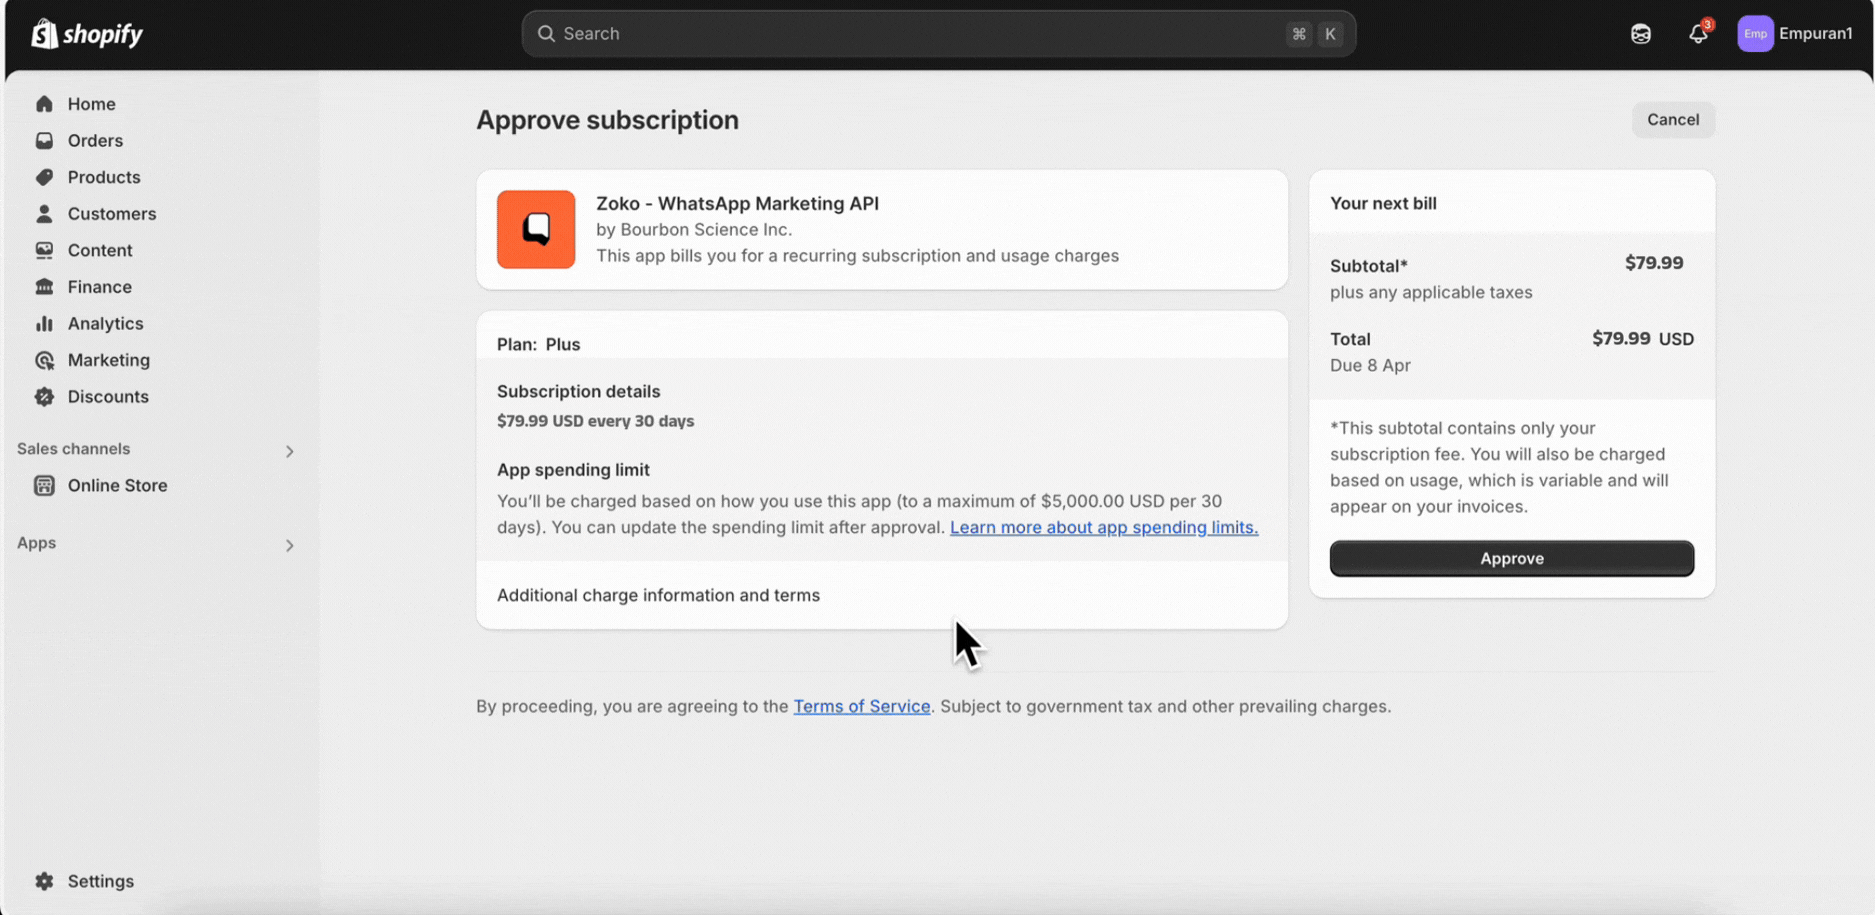Image resolution: width=1875 pixels, height=915 pixels.
Task: Open Learn more about app spending limits link
Action: pos(1103,528)
